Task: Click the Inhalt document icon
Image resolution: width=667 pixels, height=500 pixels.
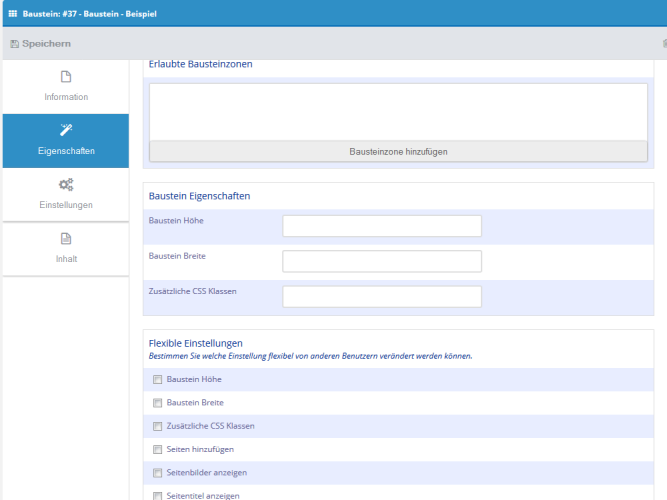Action: pos(66,238)
